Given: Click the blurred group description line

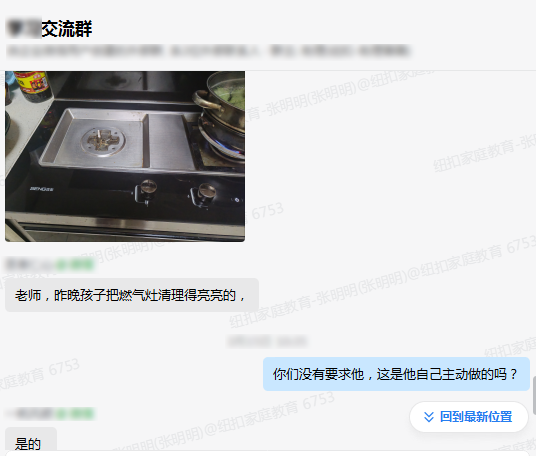Looking at the screenshot, I should (209, 51).
